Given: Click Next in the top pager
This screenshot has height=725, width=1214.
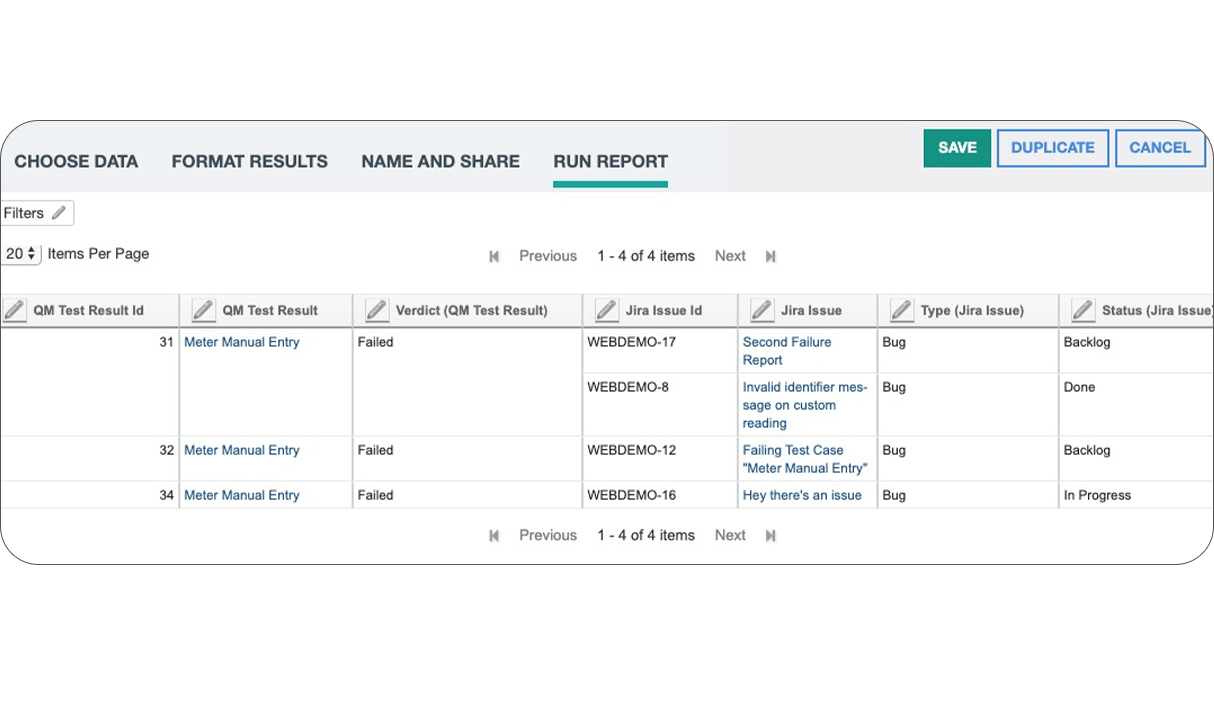Looking at the screenshot, I should click(730, 256).
